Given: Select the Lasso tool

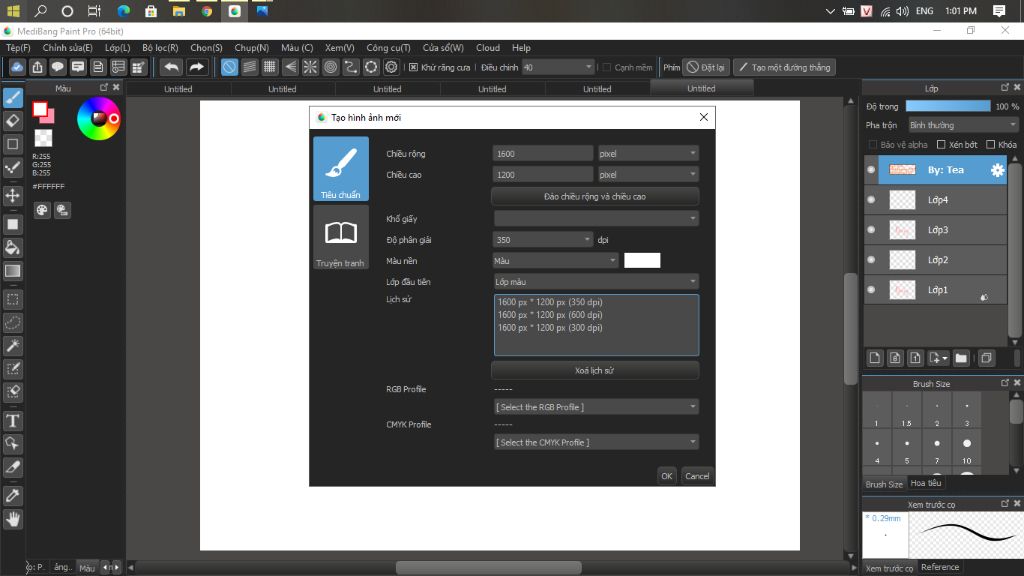Looking at the screenshot, I should tap(12, 323).
